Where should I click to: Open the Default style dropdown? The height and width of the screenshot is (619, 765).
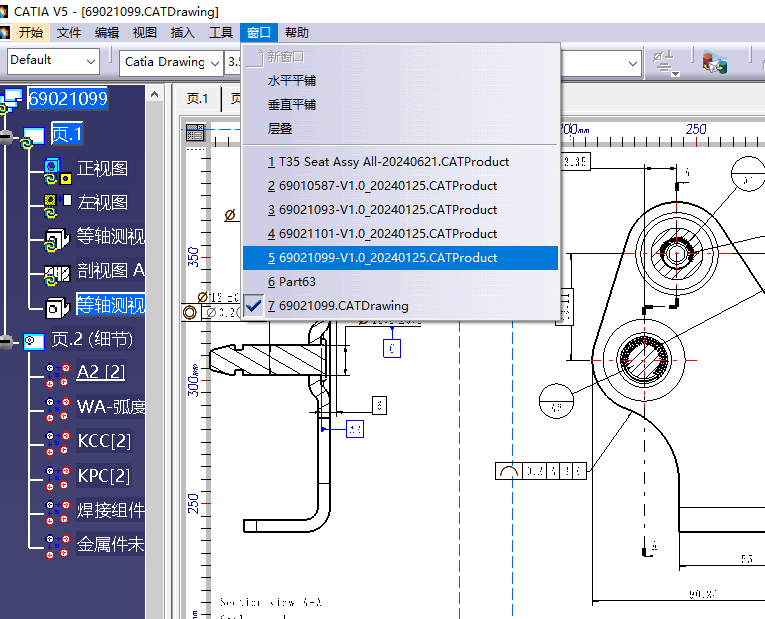click(x=91, y=61)
